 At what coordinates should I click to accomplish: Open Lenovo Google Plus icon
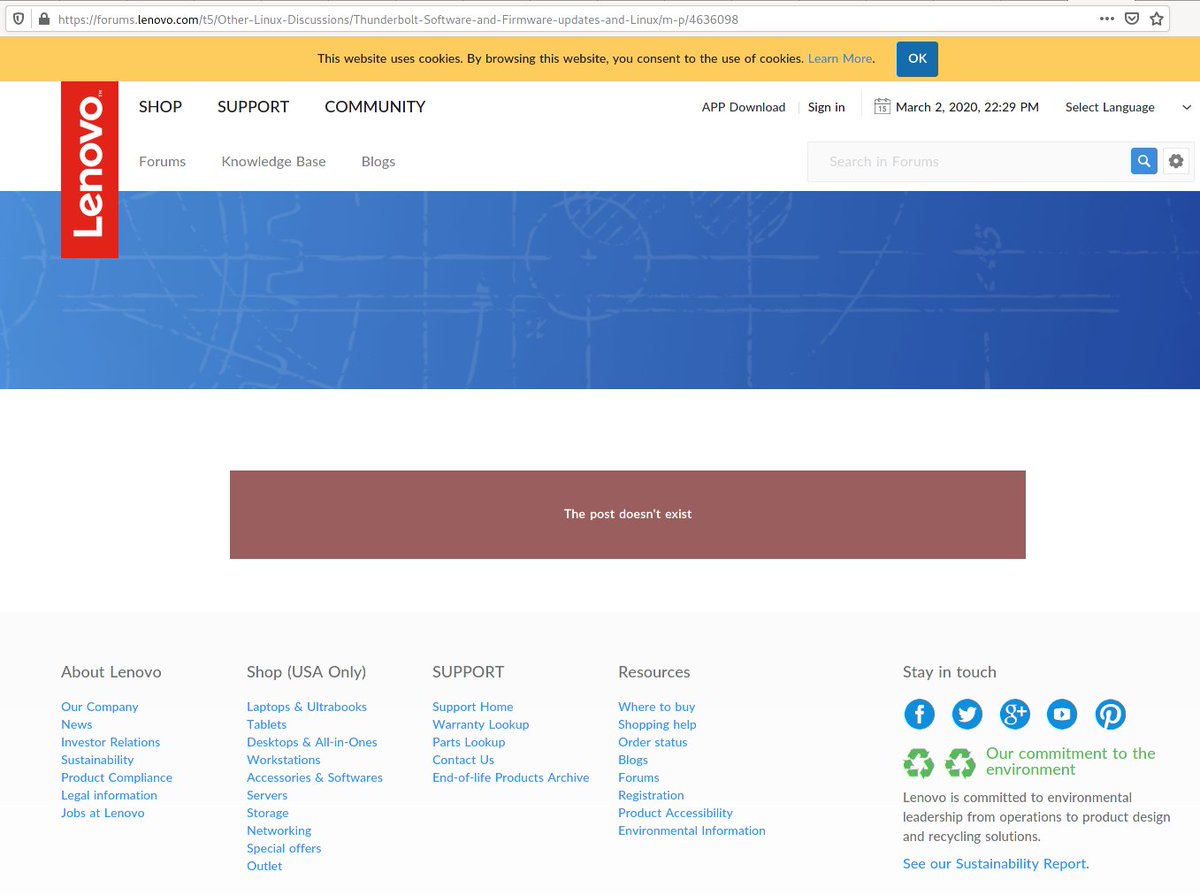click(x=1015, y=714)
